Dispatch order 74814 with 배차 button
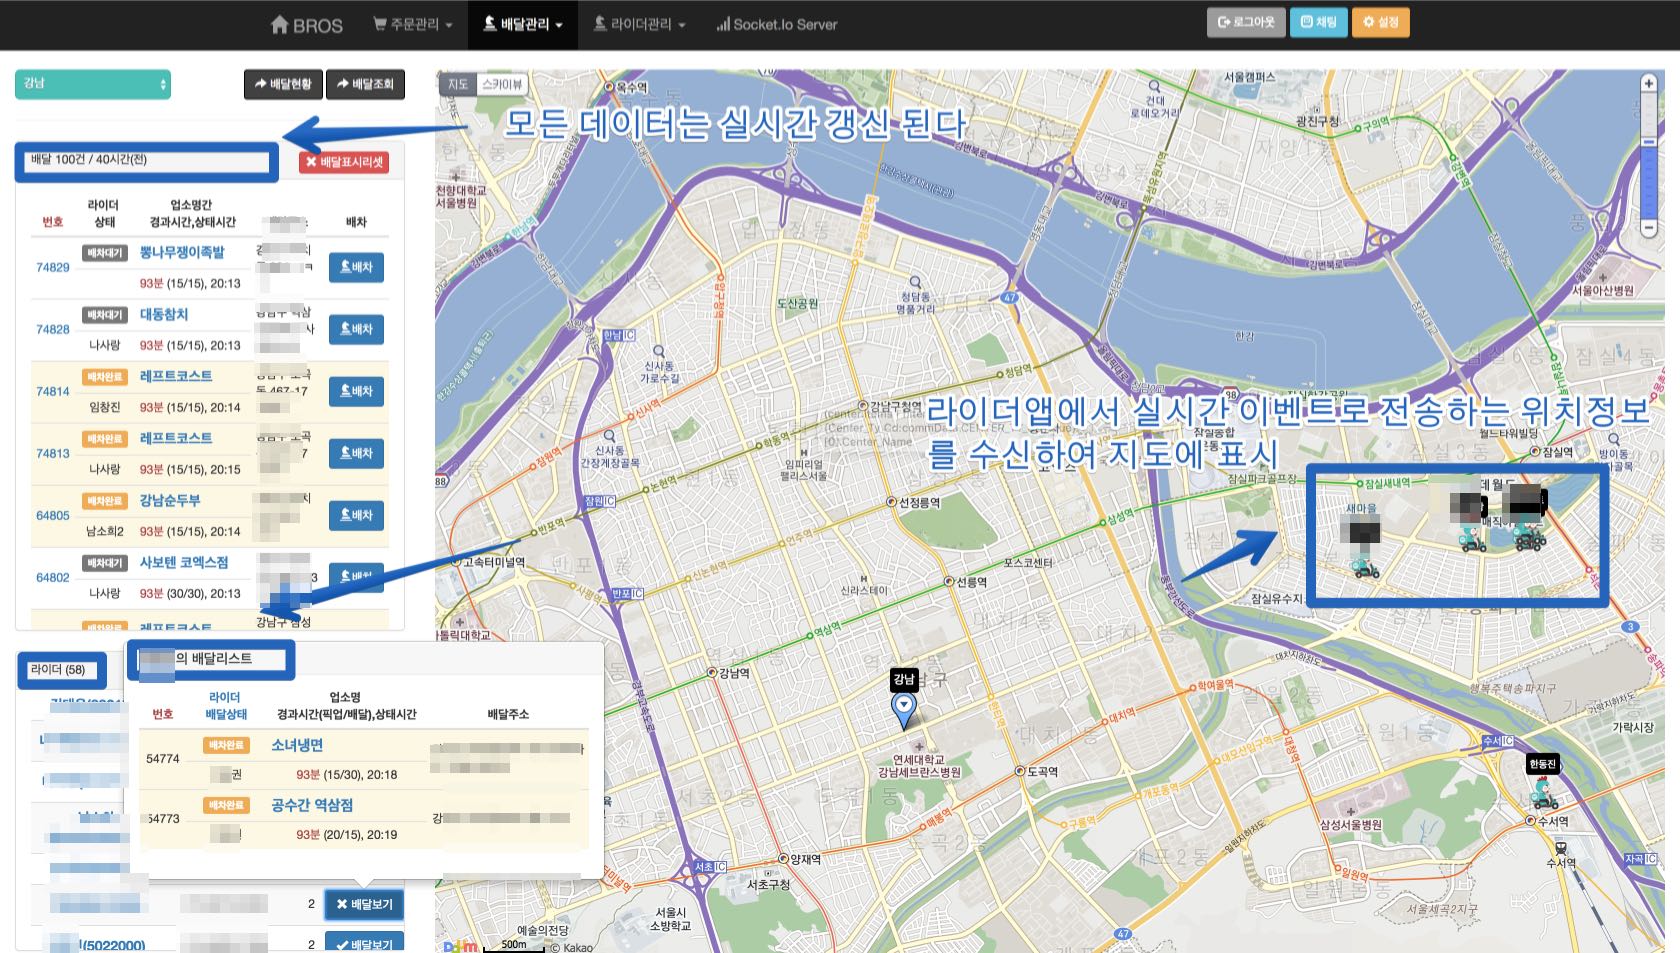1680x953 pixels. [356, 391]
